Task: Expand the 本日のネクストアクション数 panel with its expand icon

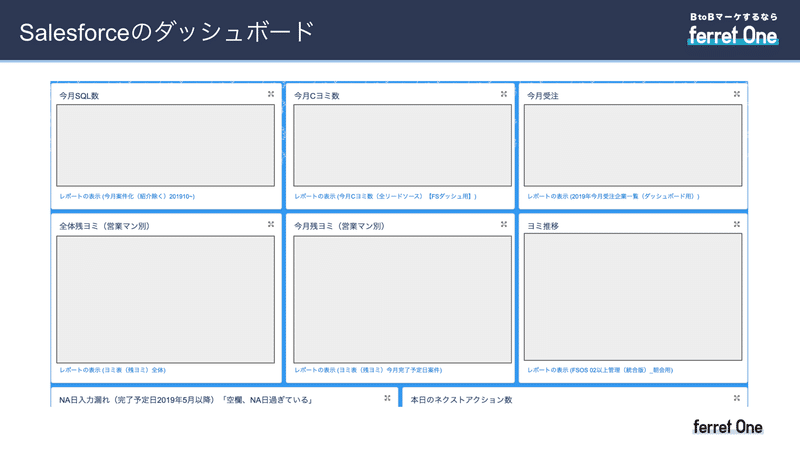Action: [737, 398]
